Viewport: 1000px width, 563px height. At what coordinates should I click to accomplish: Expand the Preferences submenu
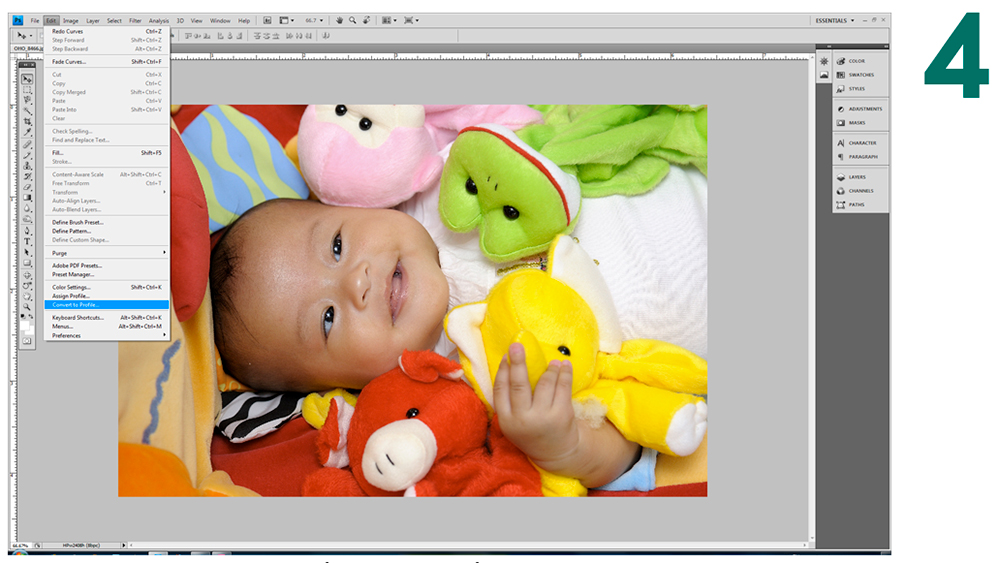108,335
